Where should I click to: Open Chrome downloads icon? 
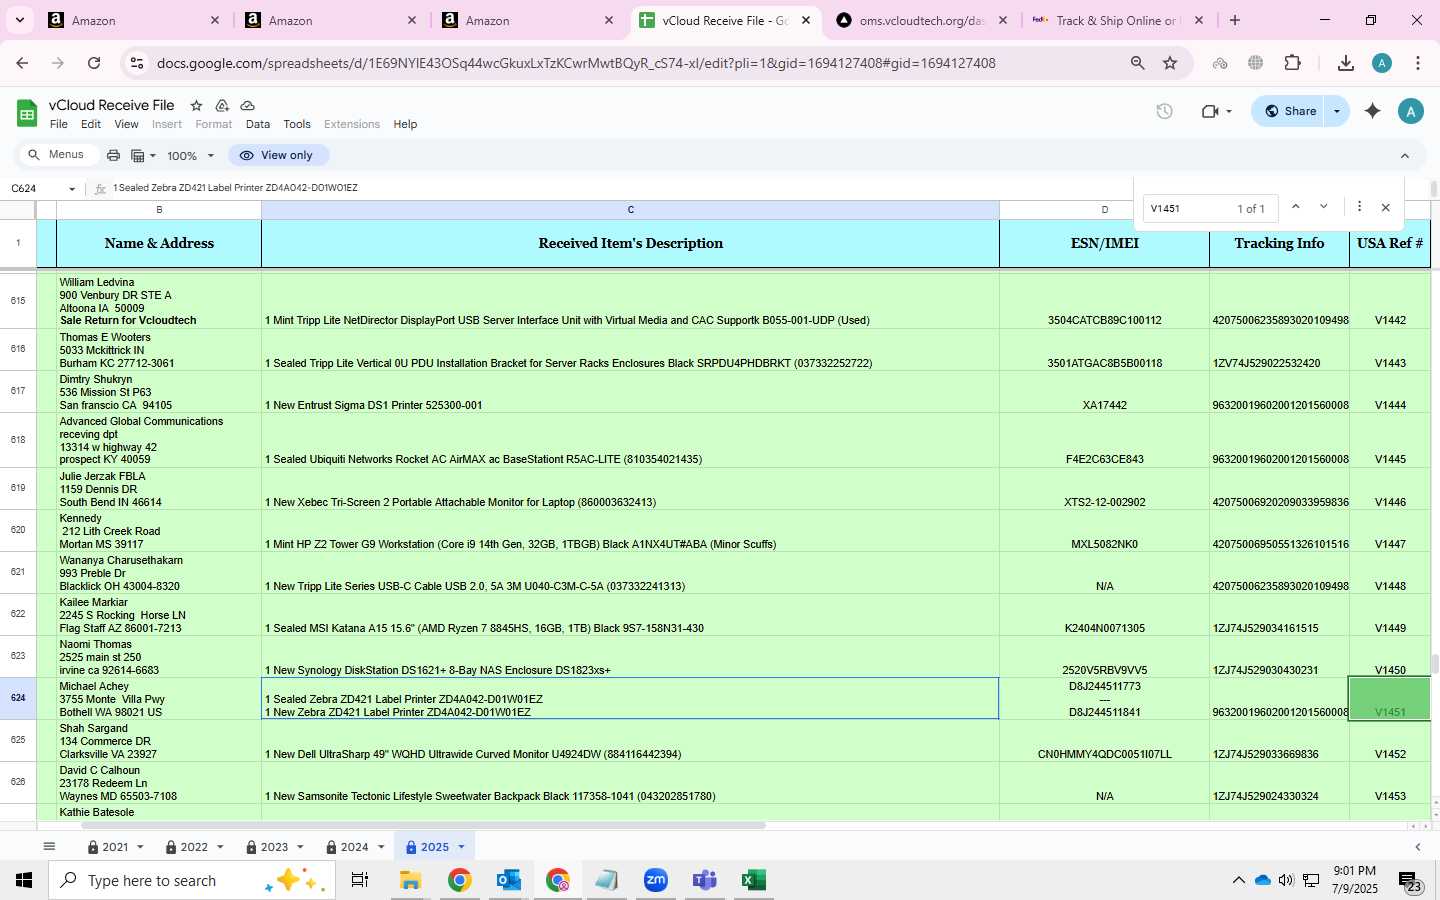coord(1346,63)
